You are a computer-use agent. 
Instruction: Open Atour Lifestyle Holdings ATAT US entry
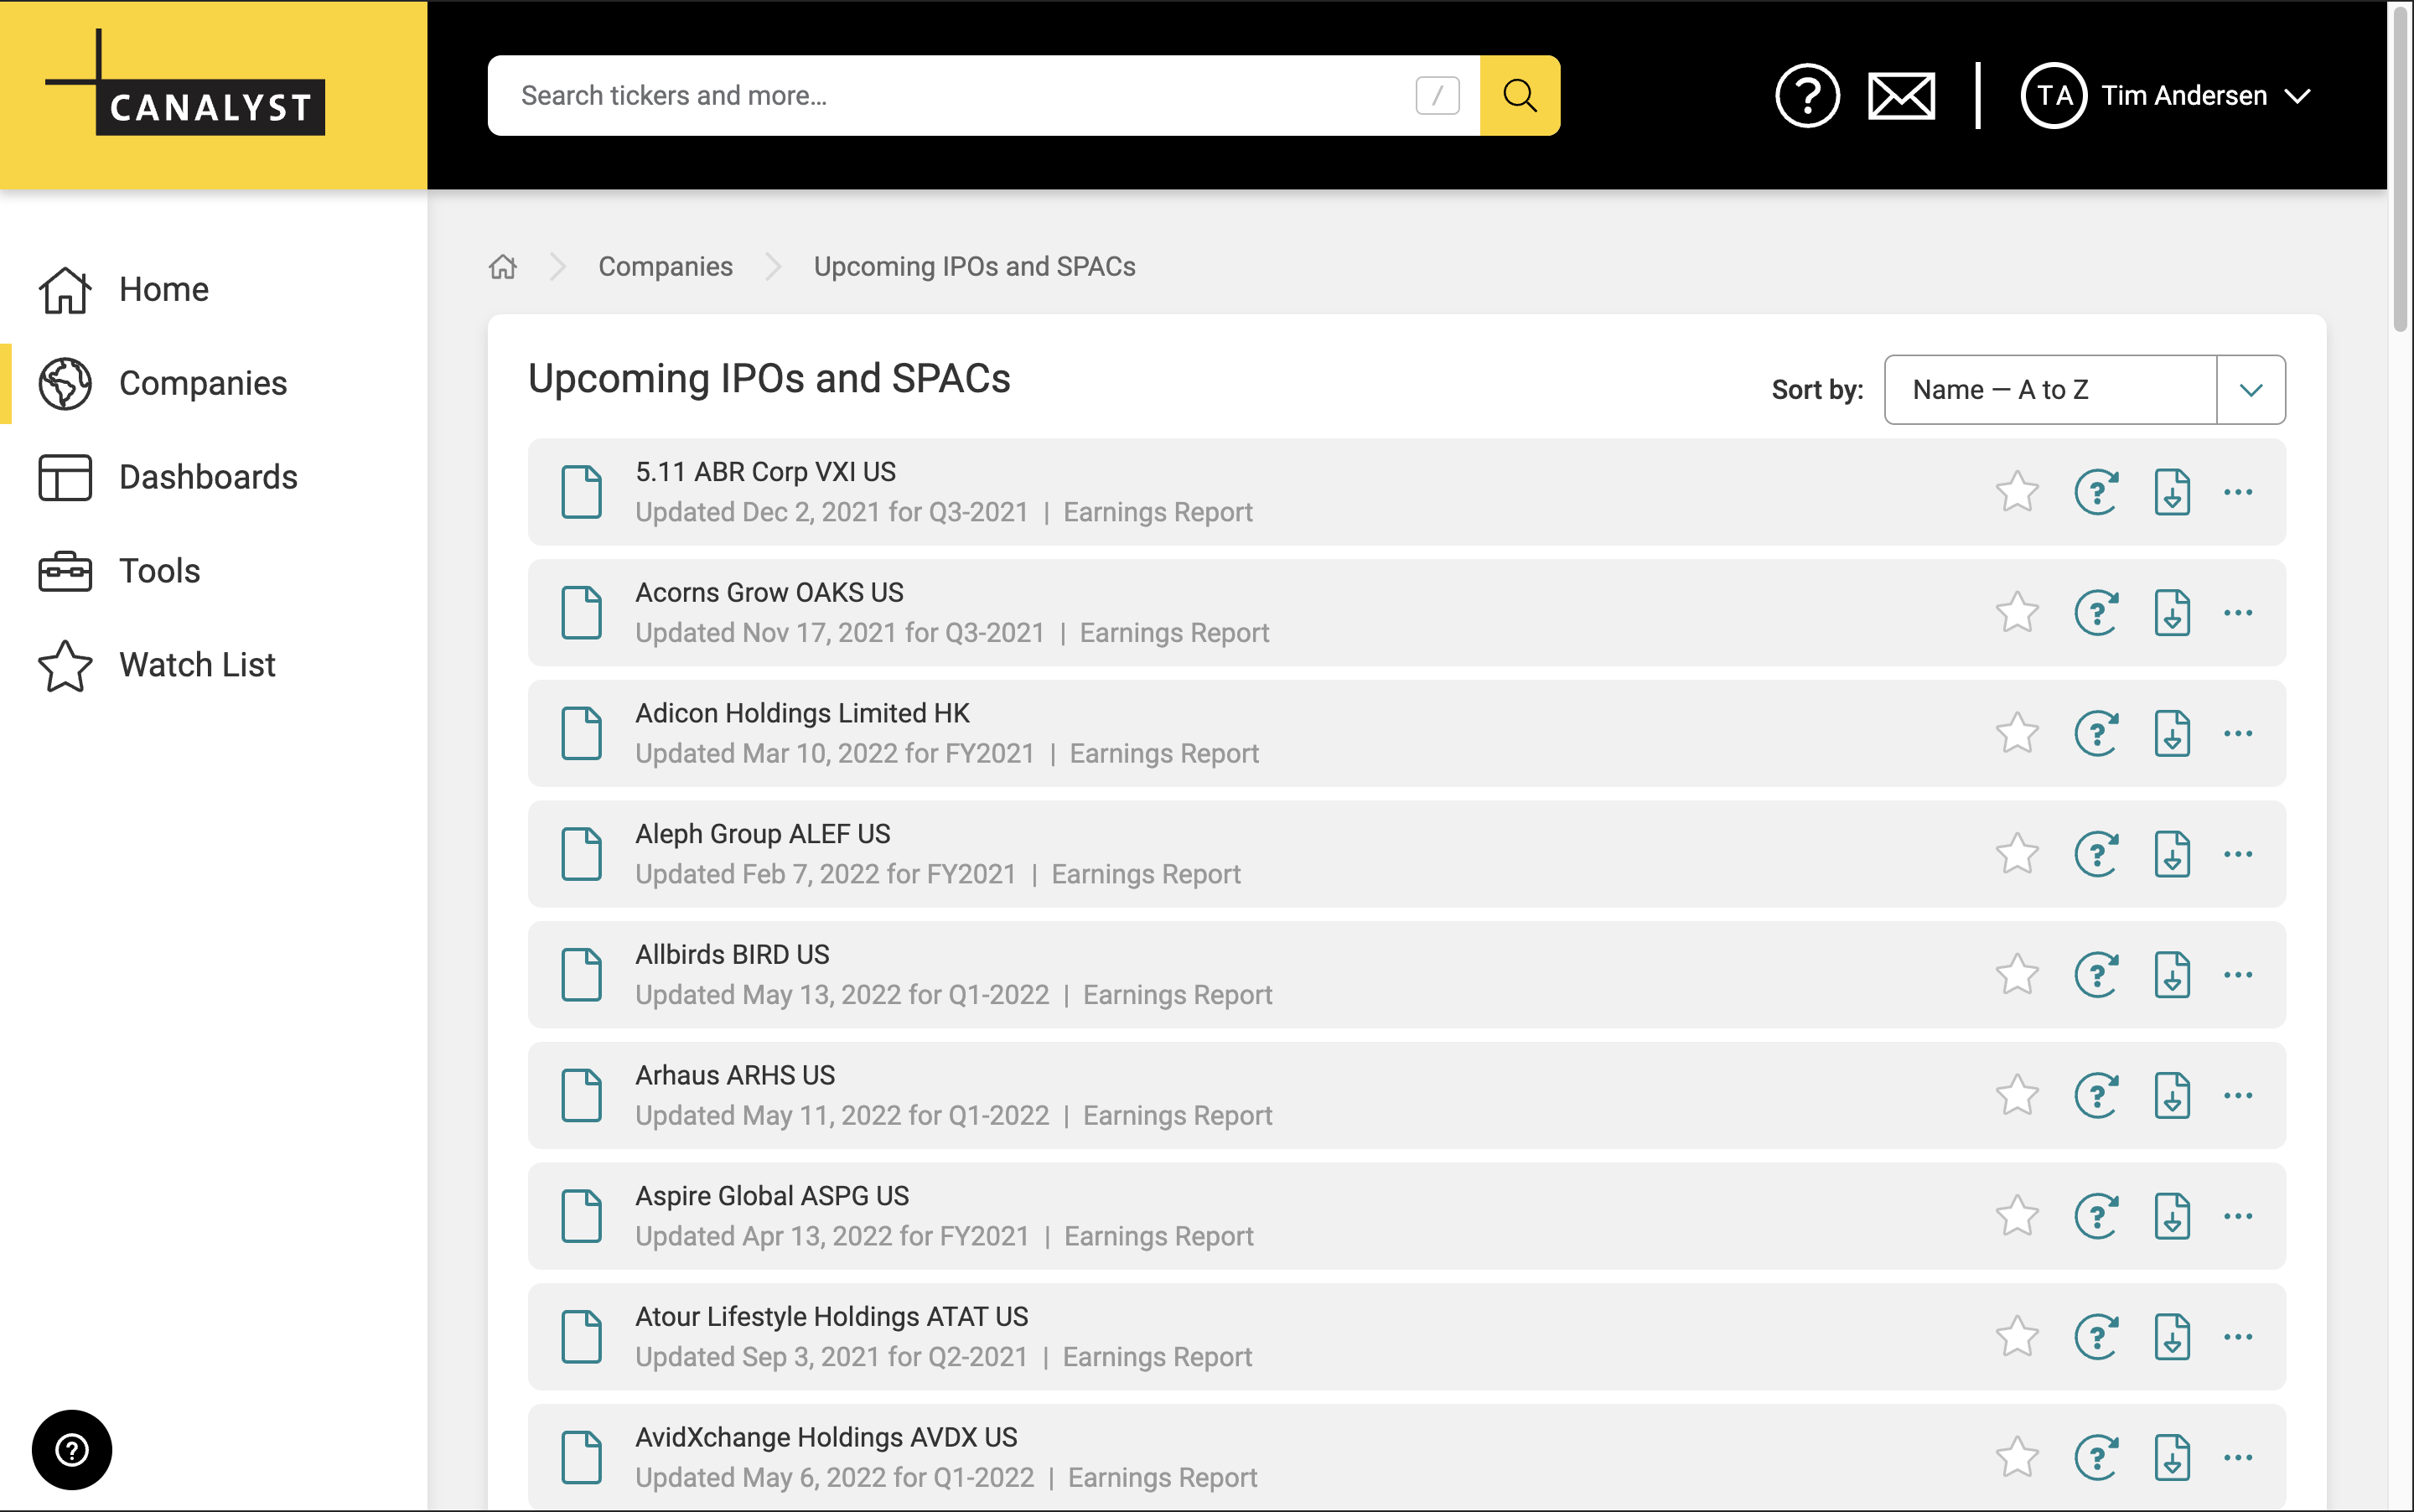coord(831,1317)
